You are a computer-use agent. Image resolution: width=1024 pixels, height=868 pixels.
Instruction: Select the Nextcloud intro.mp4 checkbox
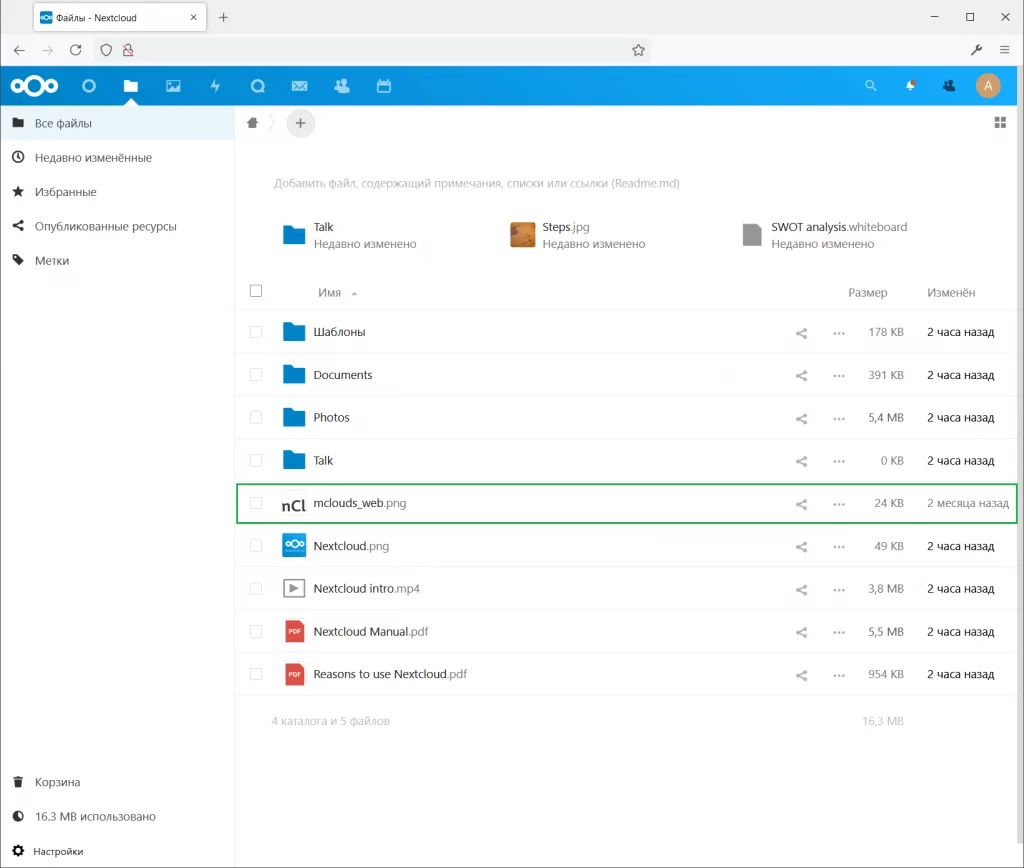click(x=256, y=588)
